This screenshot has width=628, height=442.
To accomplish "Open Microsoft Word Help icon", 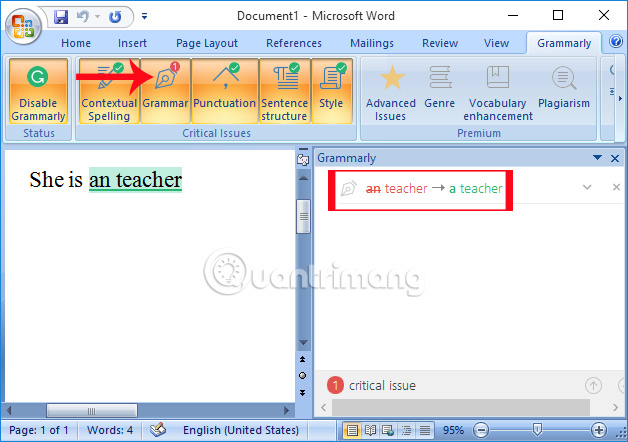I will (x=616, y=41).
